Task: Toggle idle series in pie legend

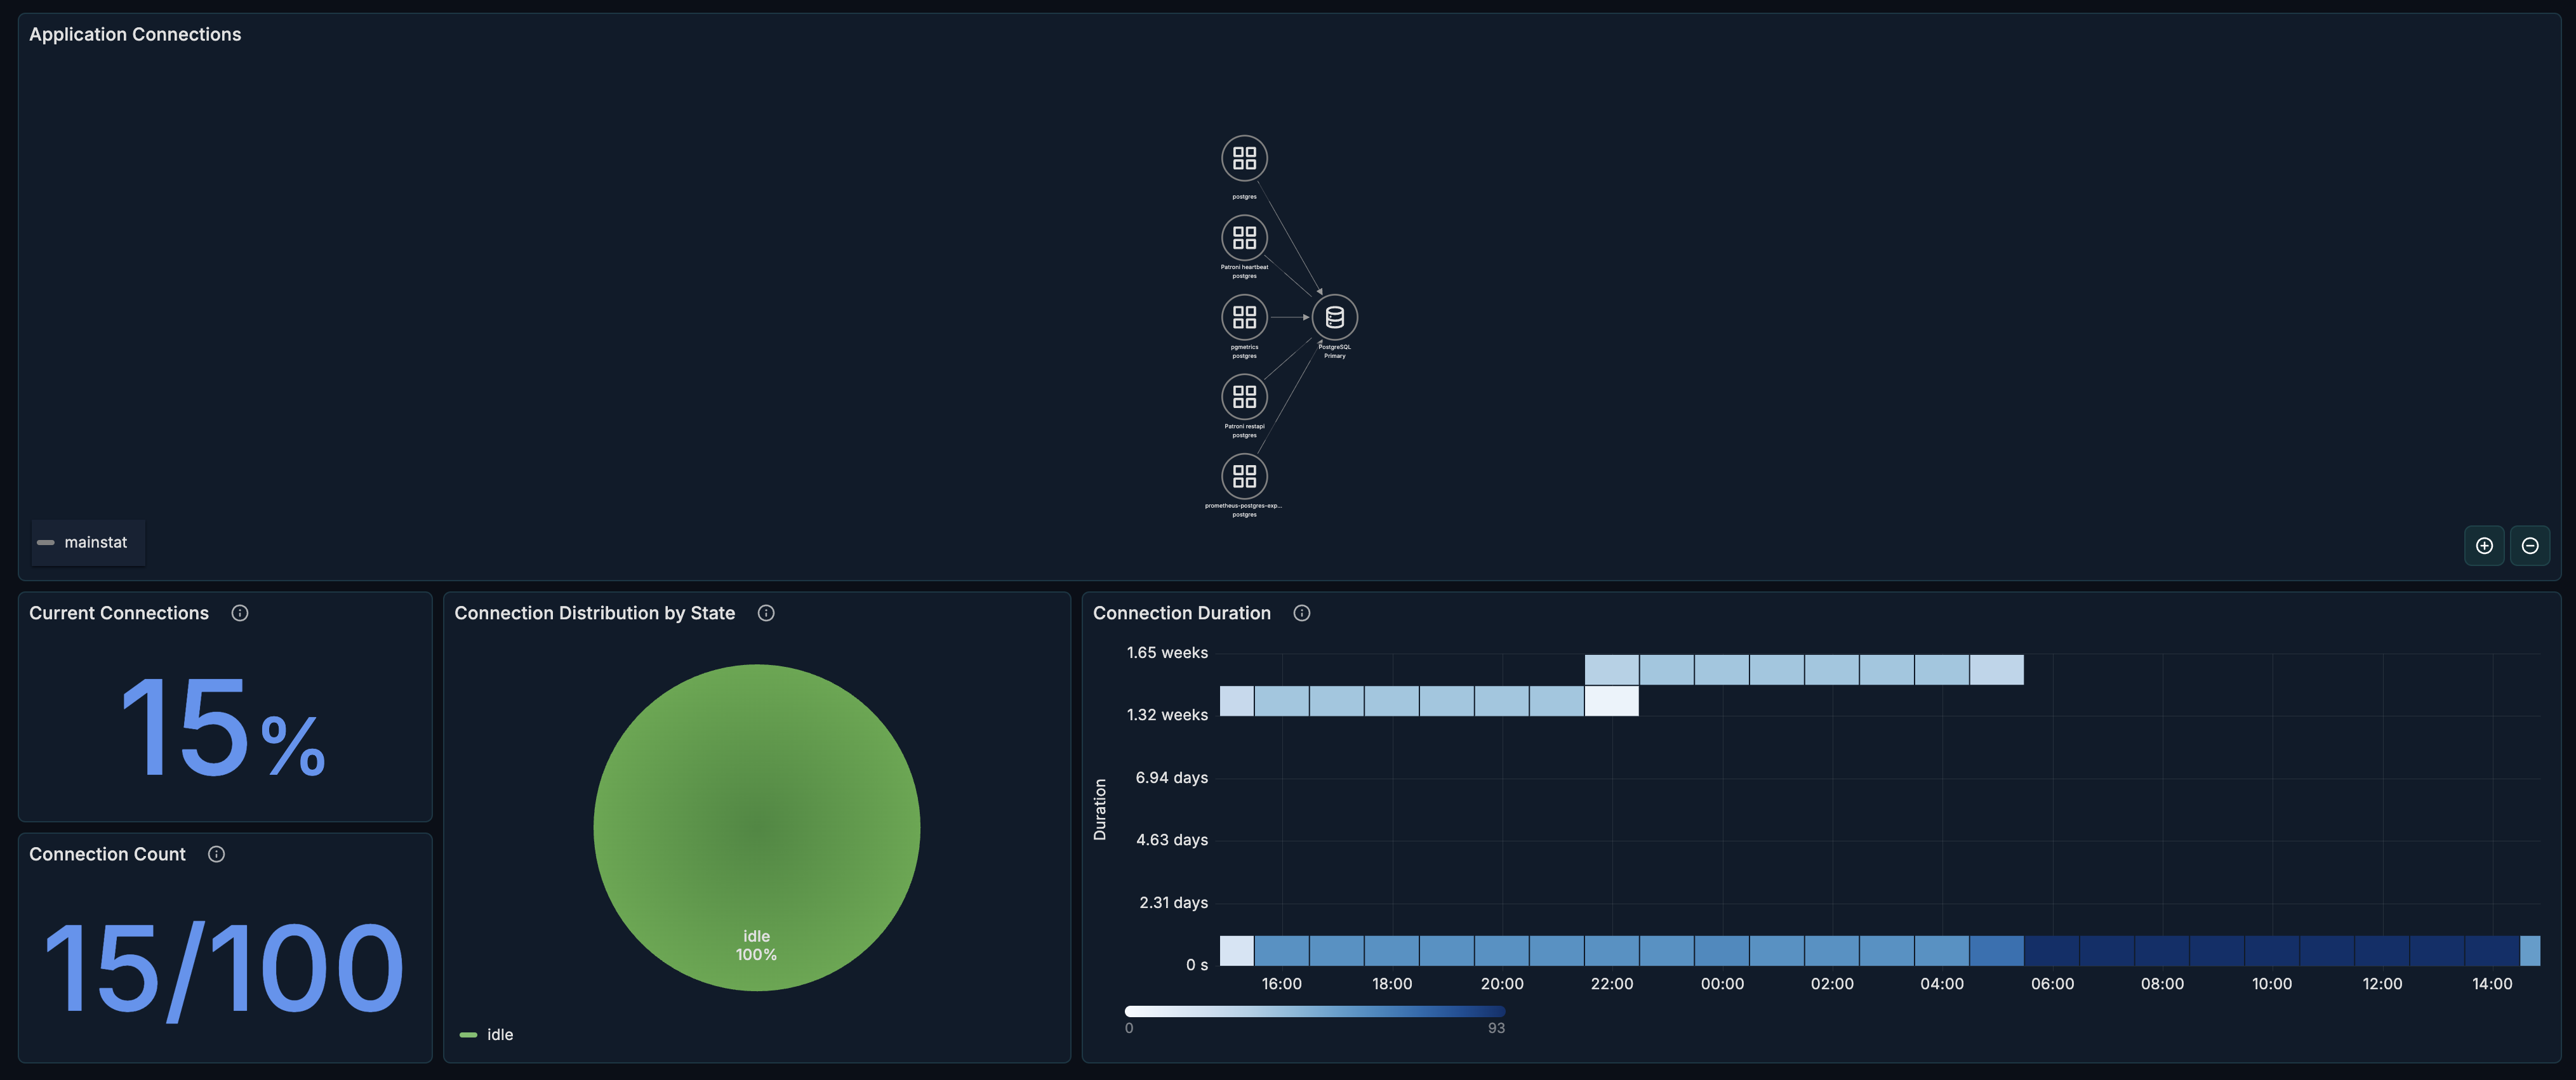Action: [499, 1035]
